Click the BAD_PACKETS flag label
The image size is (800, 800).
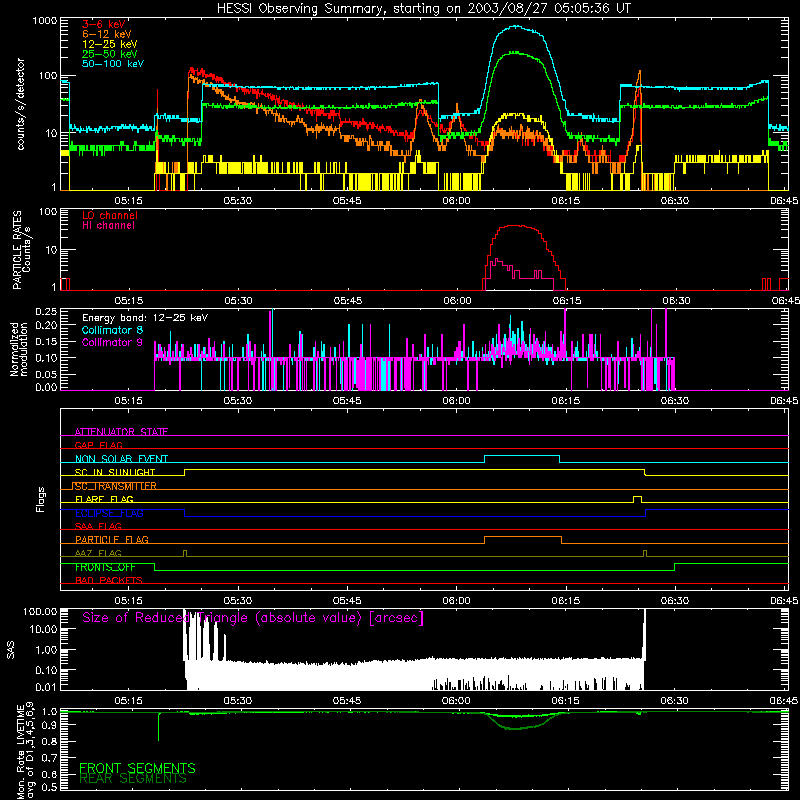click(x=109, y=580)
